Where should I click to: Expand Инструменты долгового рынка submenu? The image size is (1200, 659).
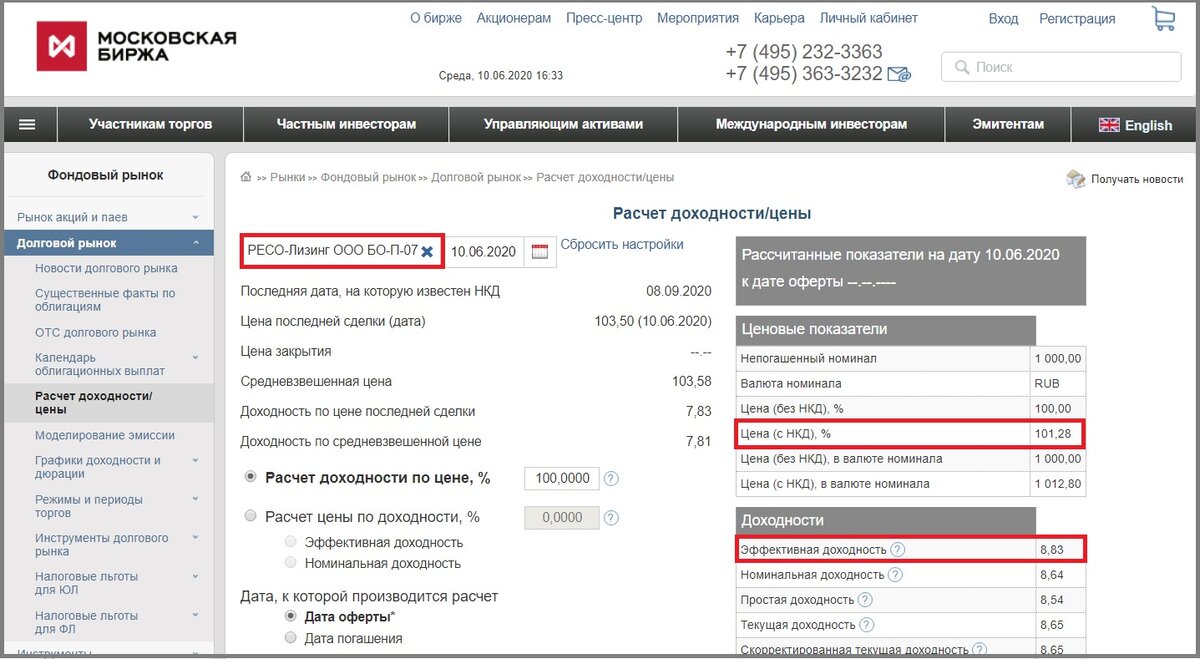[x=196, y=538]
